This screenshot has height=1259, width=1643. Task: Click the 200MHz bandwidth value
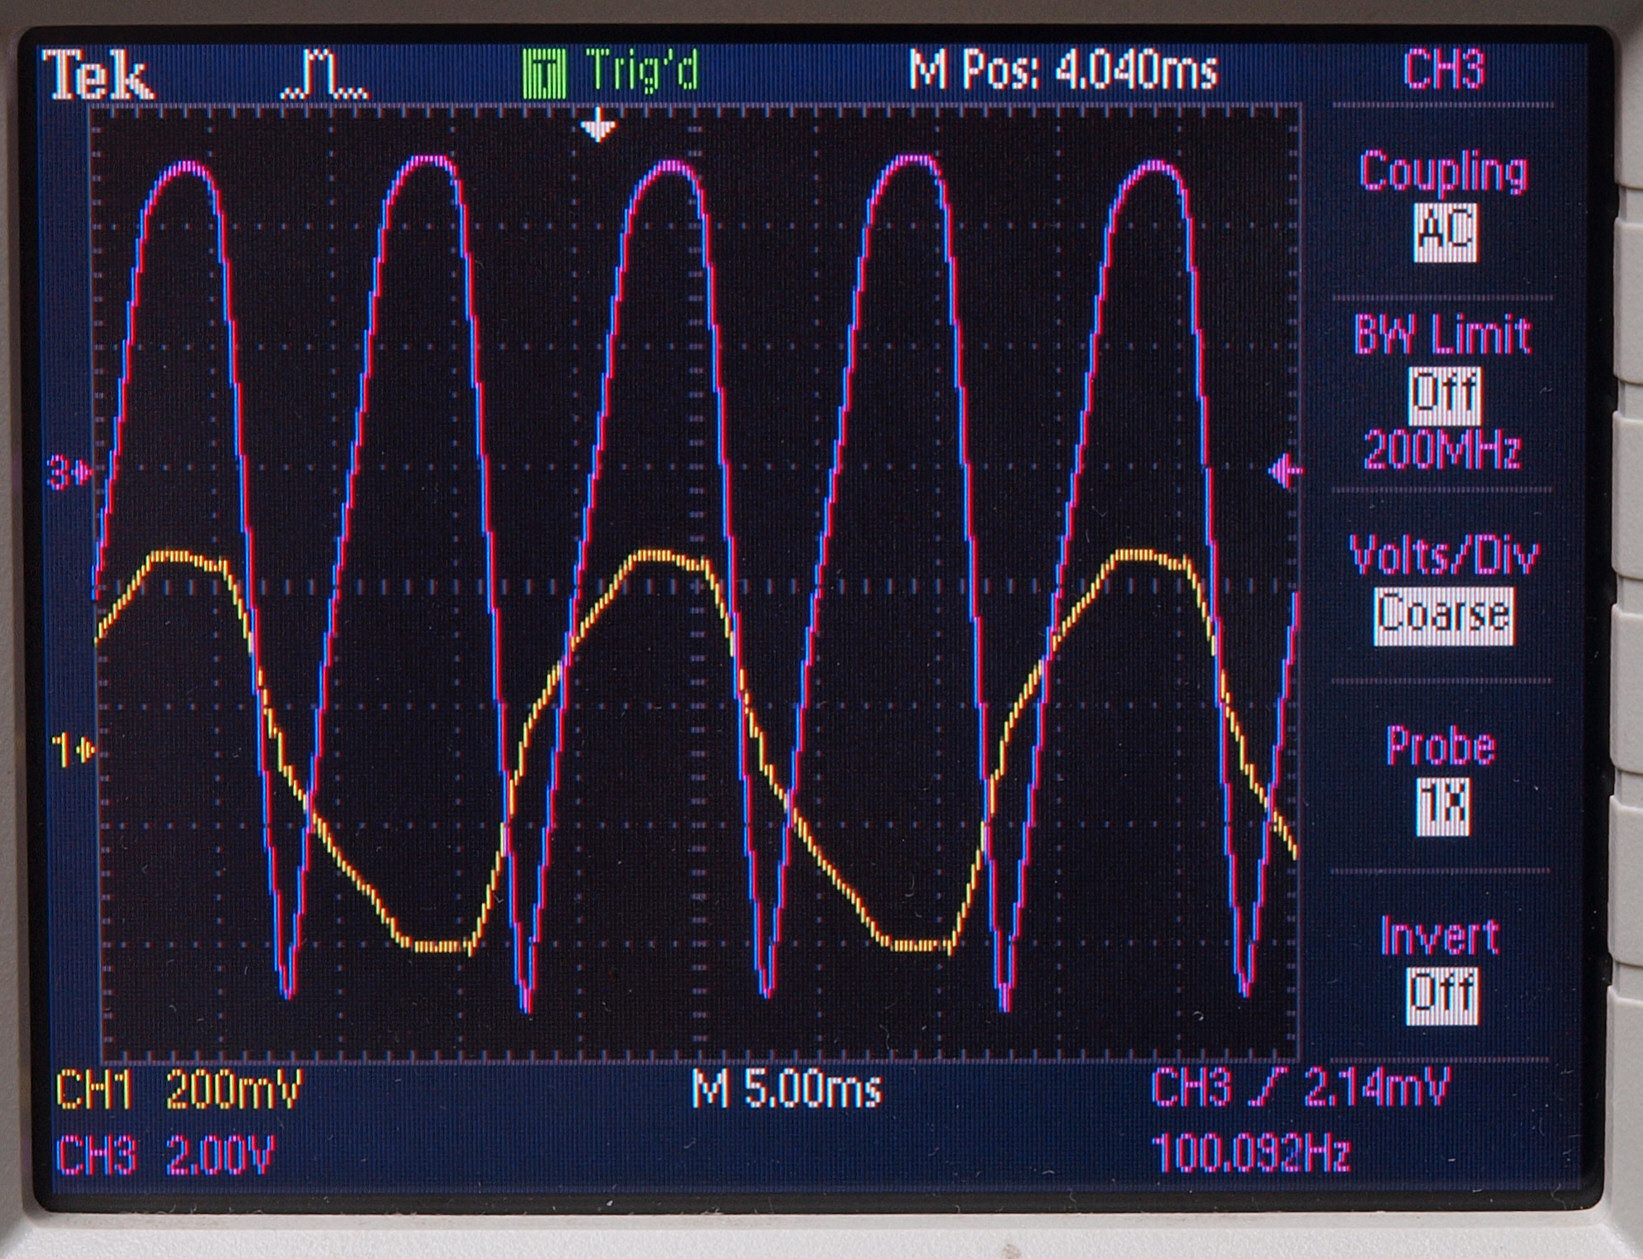coord(1442,451)
